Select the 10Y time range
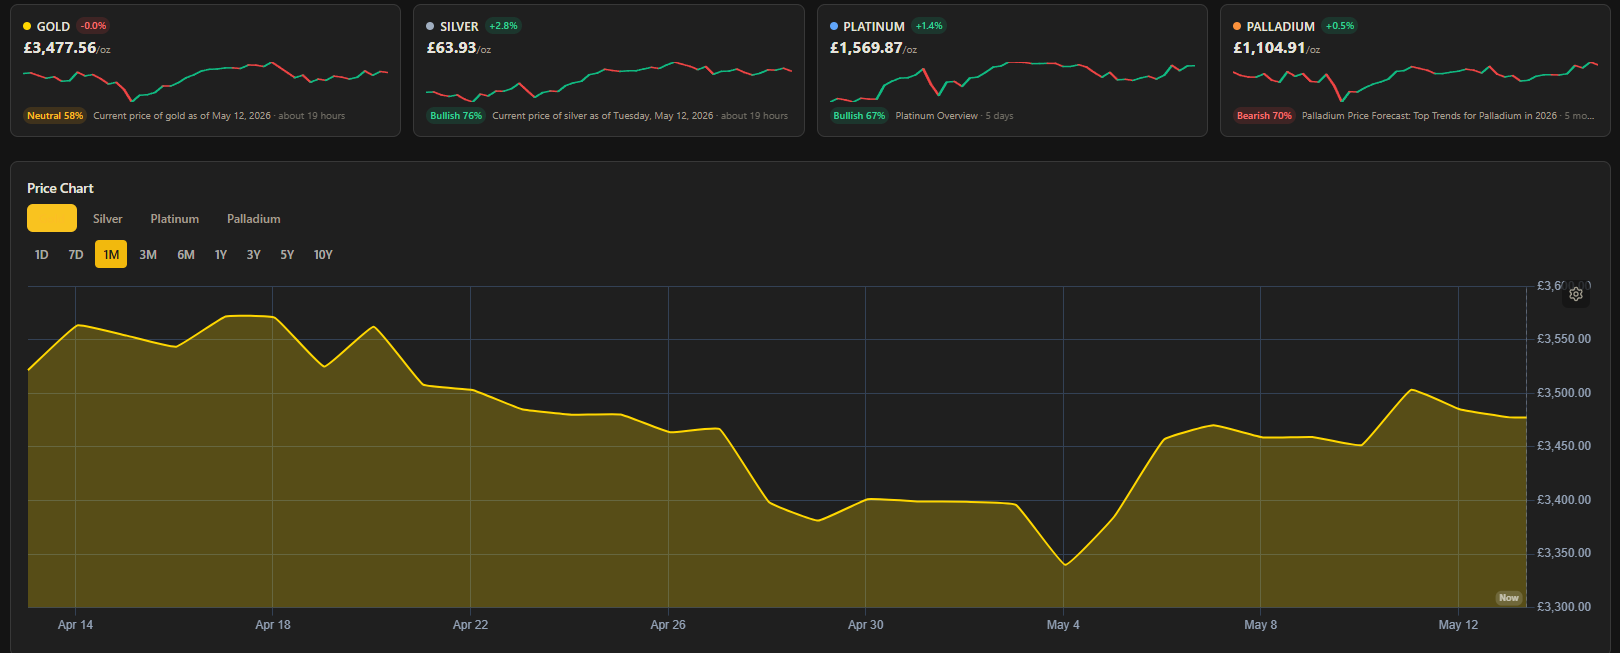This screenshot has width=1620, height=653. point(323,255)
